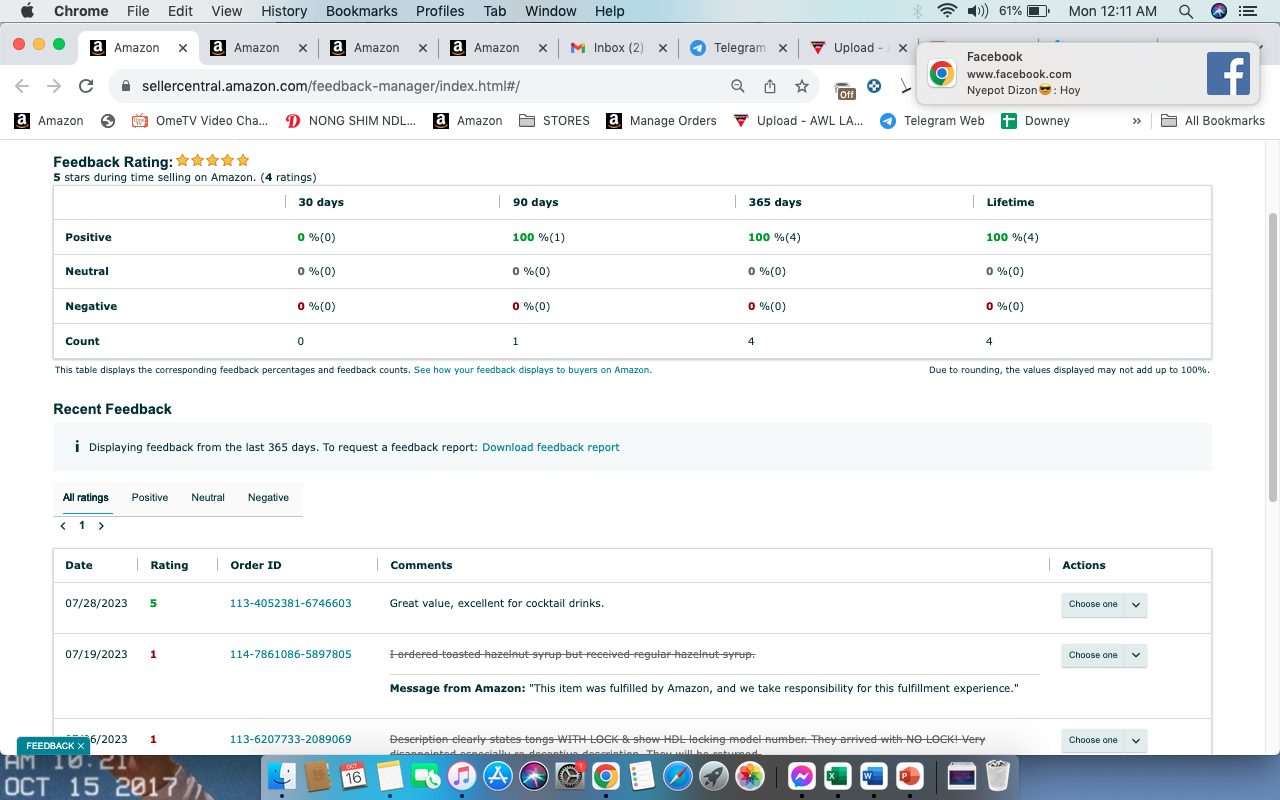The image size is (1280, 800).
Task: Open Notes in the Dock
Action: pos(389,776)
